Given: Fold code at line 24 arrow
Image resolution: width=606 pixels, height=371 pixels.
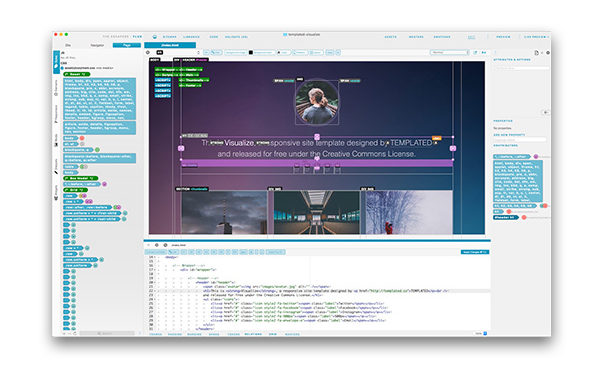Looking at the screenshot, I should pos(155,299).
